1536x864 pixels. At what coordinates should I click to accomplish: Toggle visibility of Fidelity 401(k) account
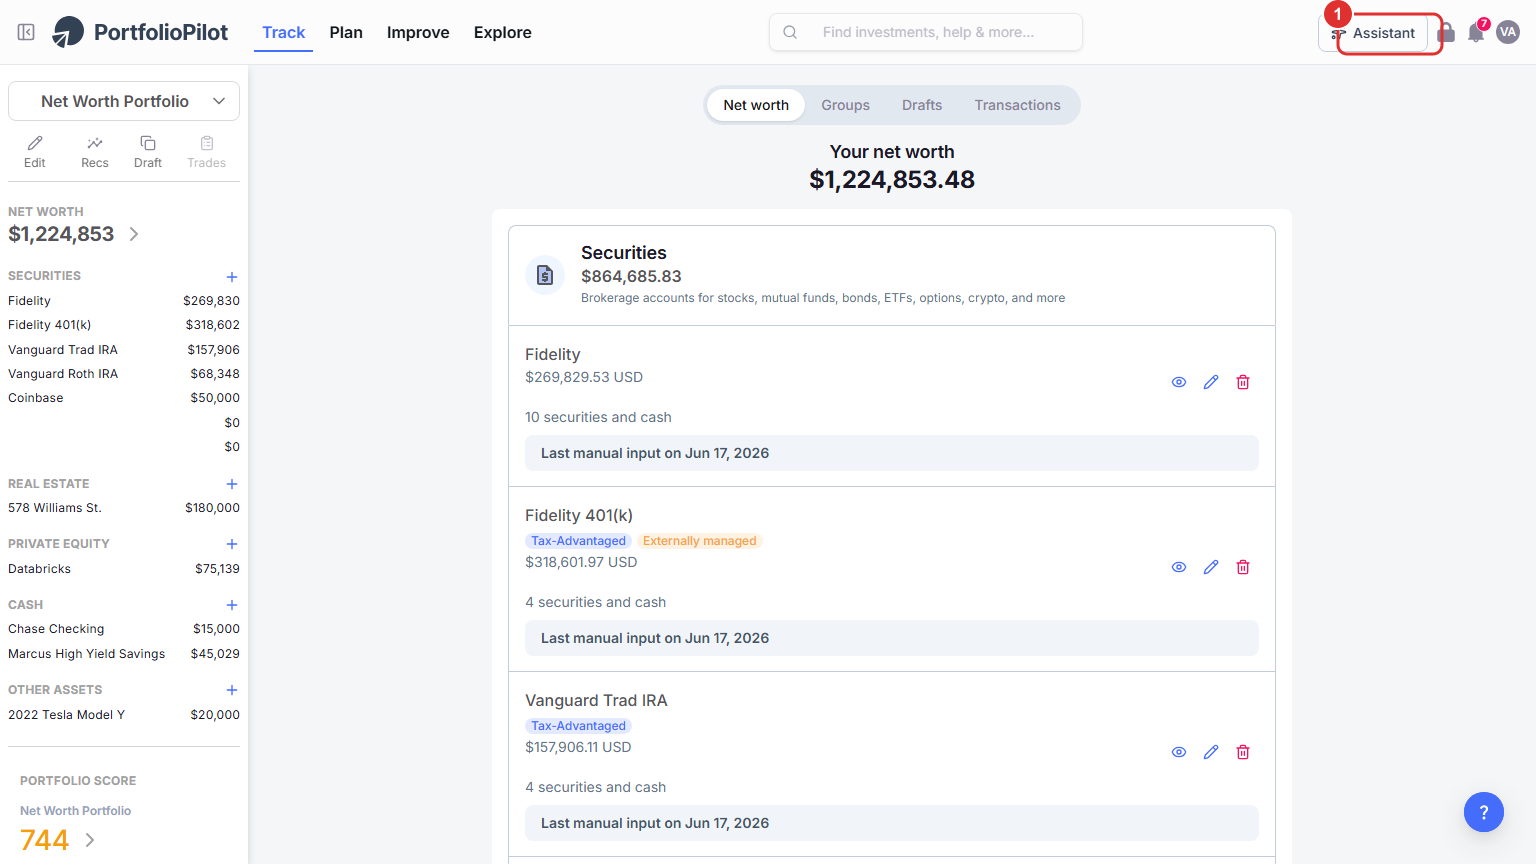point(1179,567)
